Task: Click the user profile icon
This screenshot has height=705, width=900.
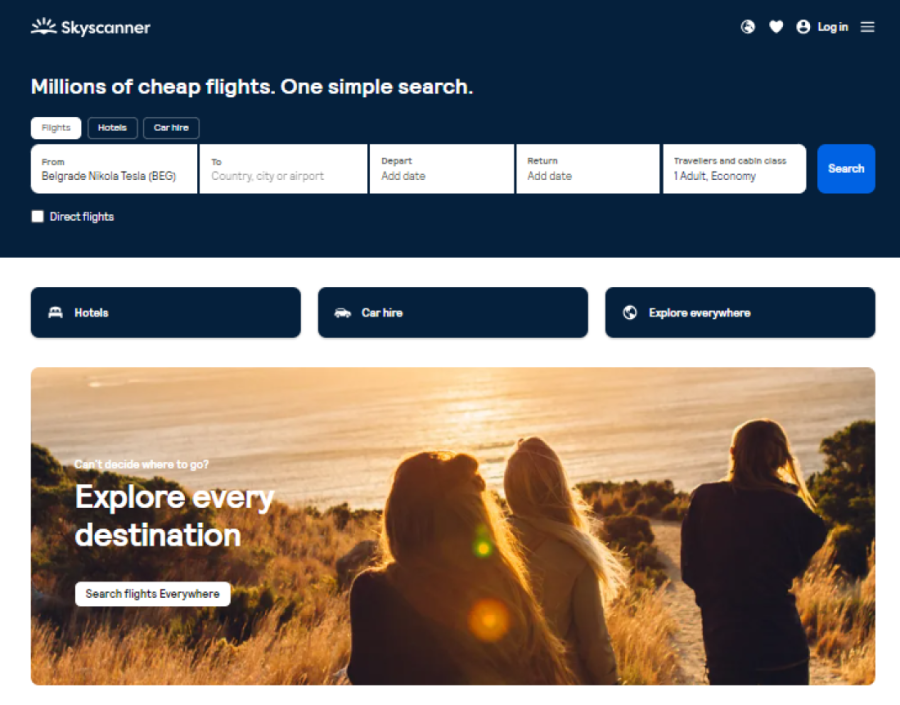Action: [803, 27]
